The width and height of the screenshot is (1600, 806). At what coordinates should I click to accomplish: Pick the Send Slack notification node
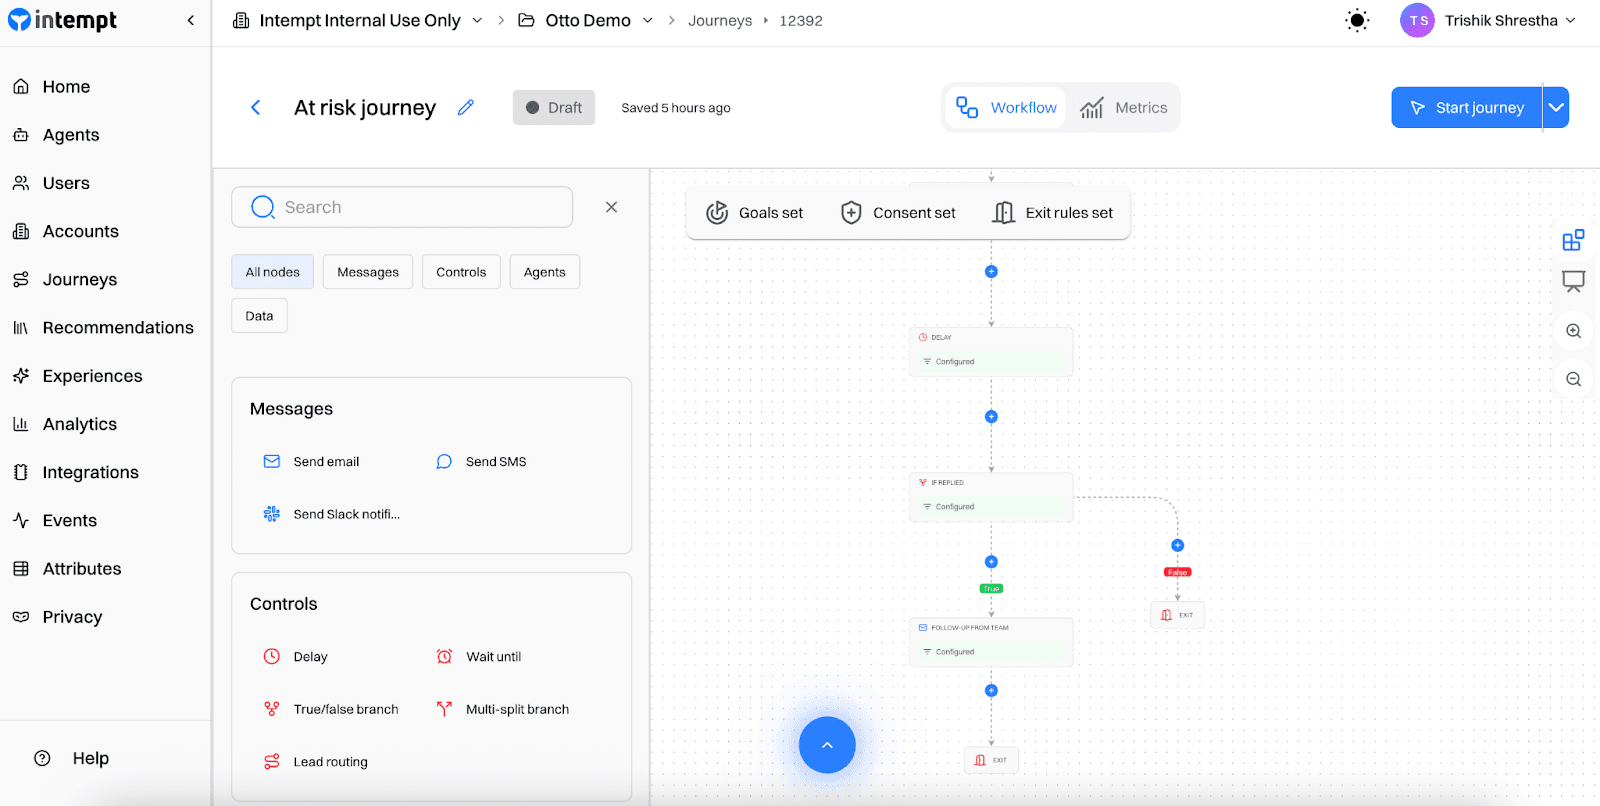[332, 514]
